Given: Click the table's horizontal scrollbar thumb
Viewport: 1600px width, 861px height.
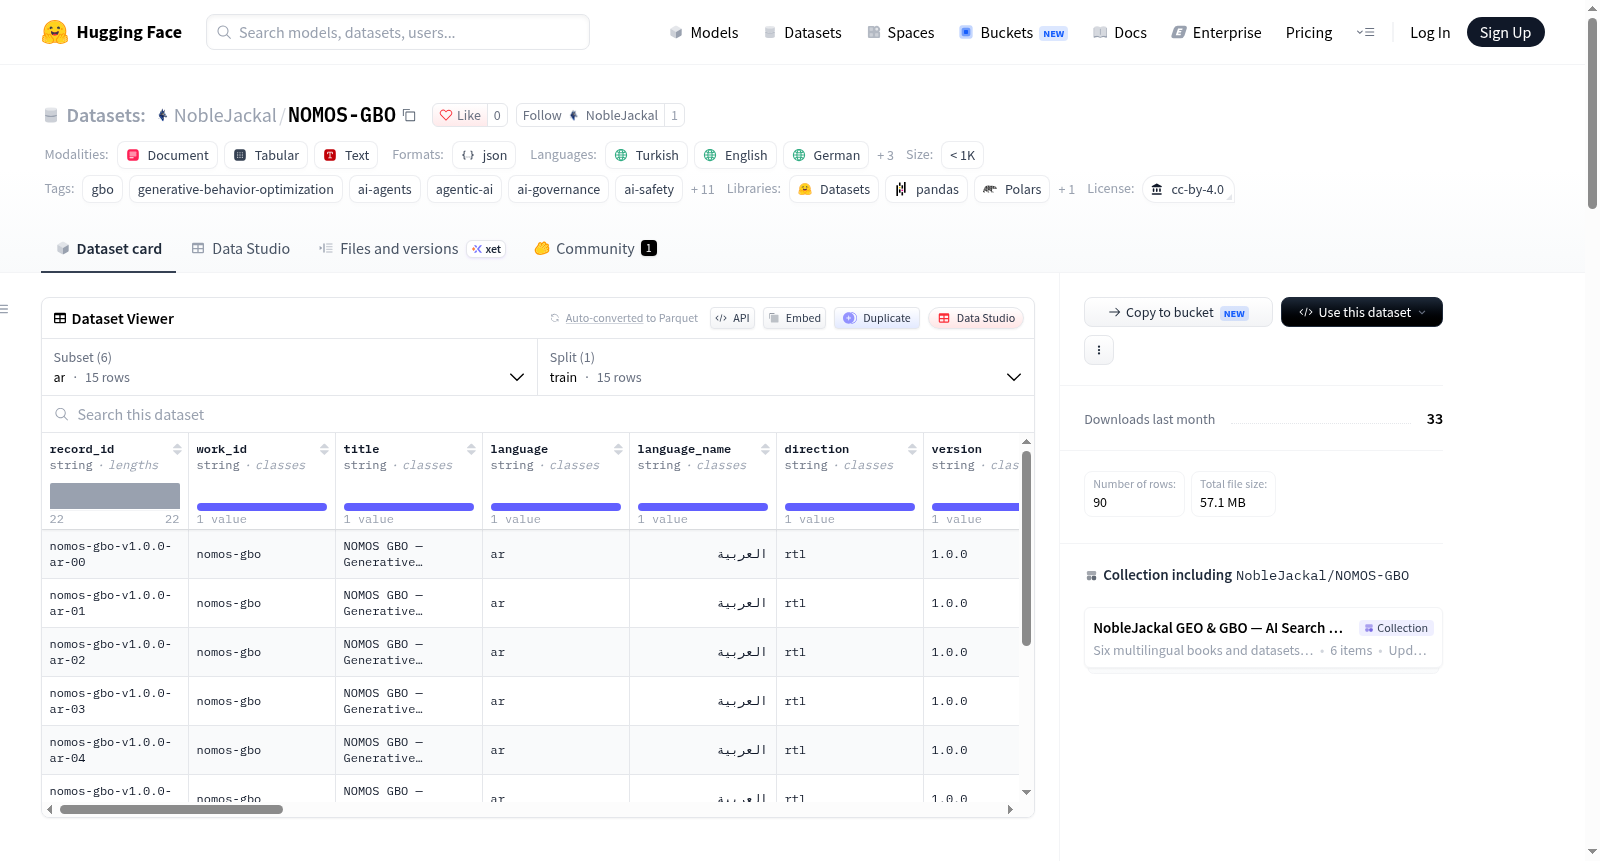Looking at the screenshot, I should tap(171, 809).
